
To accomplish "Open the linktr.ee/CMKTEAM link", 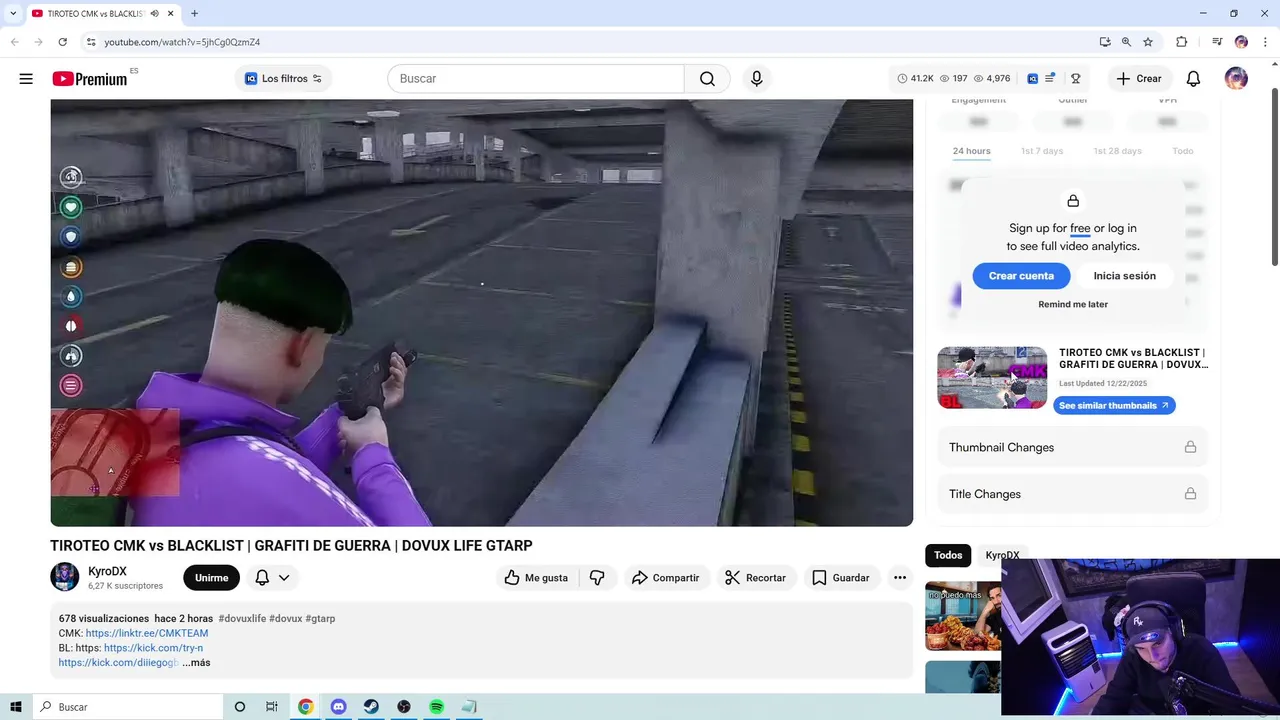I will click(147, 633).
